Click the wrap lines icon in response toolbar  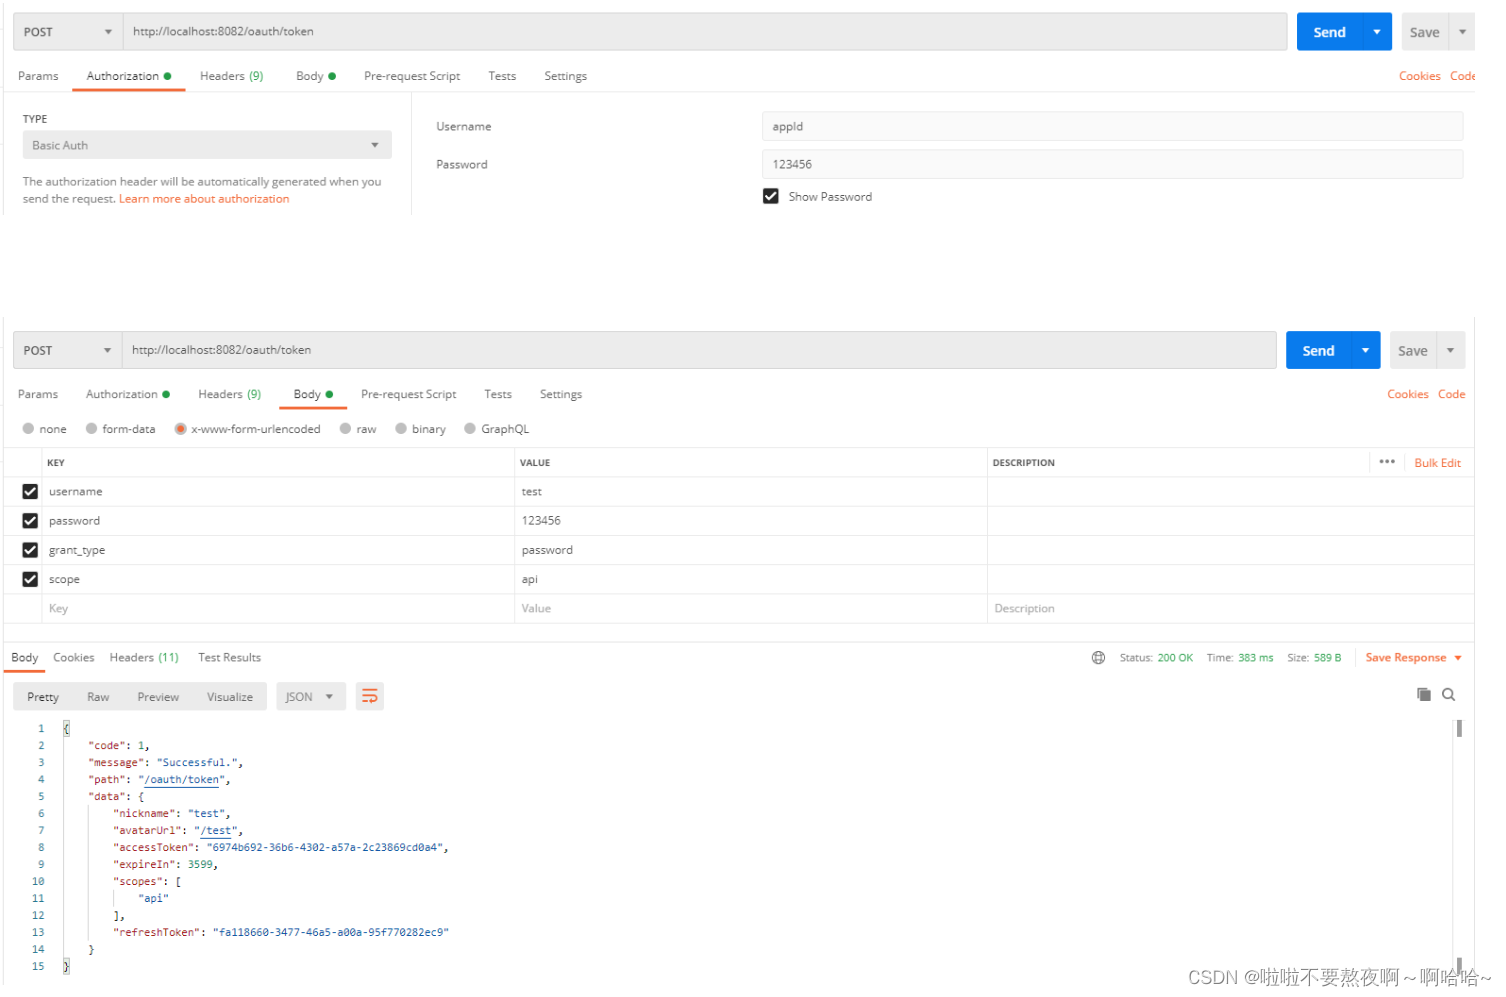pos(370,697)
